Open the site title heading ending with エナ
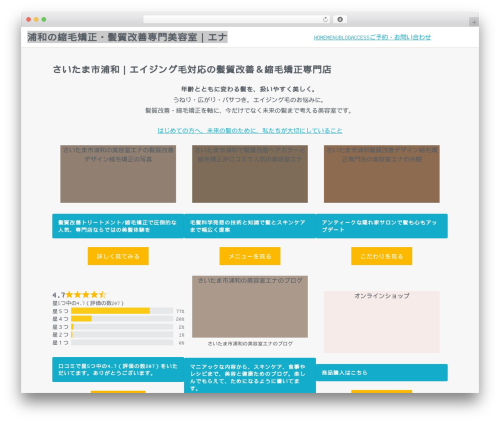Image resolution: width=500 pixels, height=423 pixels. 127,37
